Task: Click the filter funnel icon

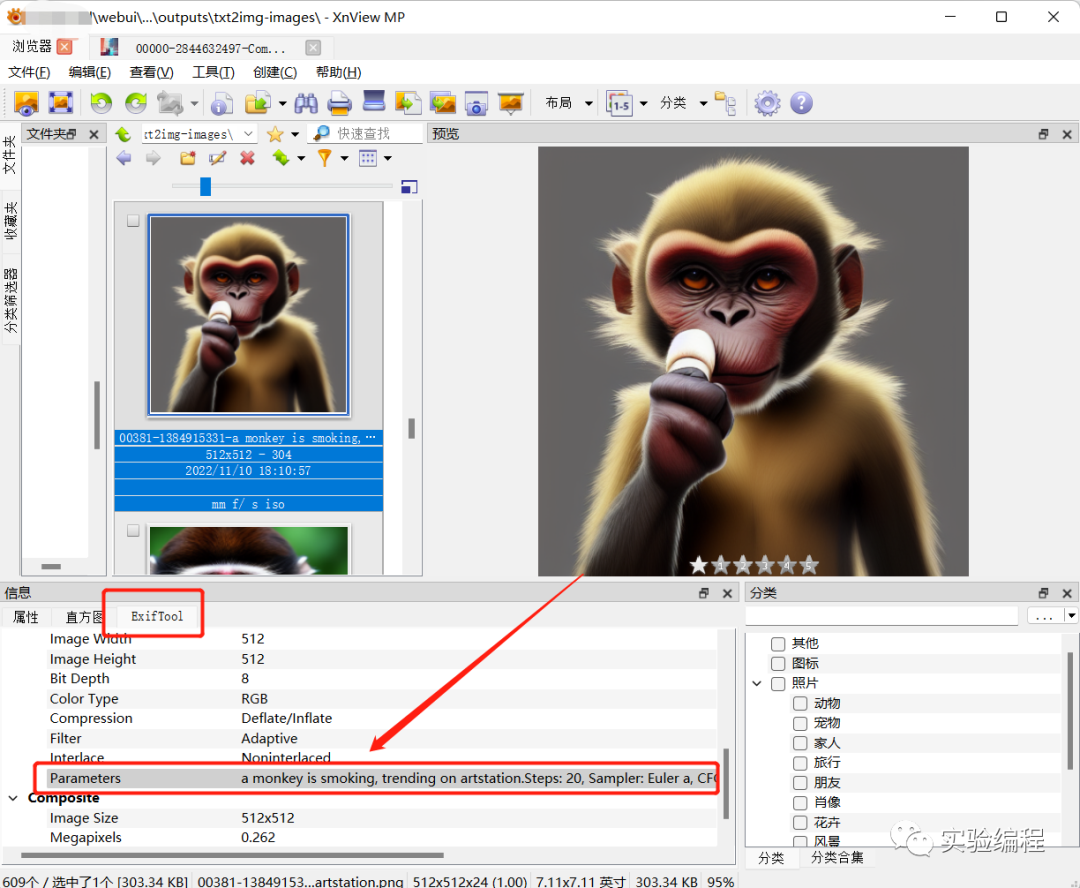Action: [x=324, y=158]
